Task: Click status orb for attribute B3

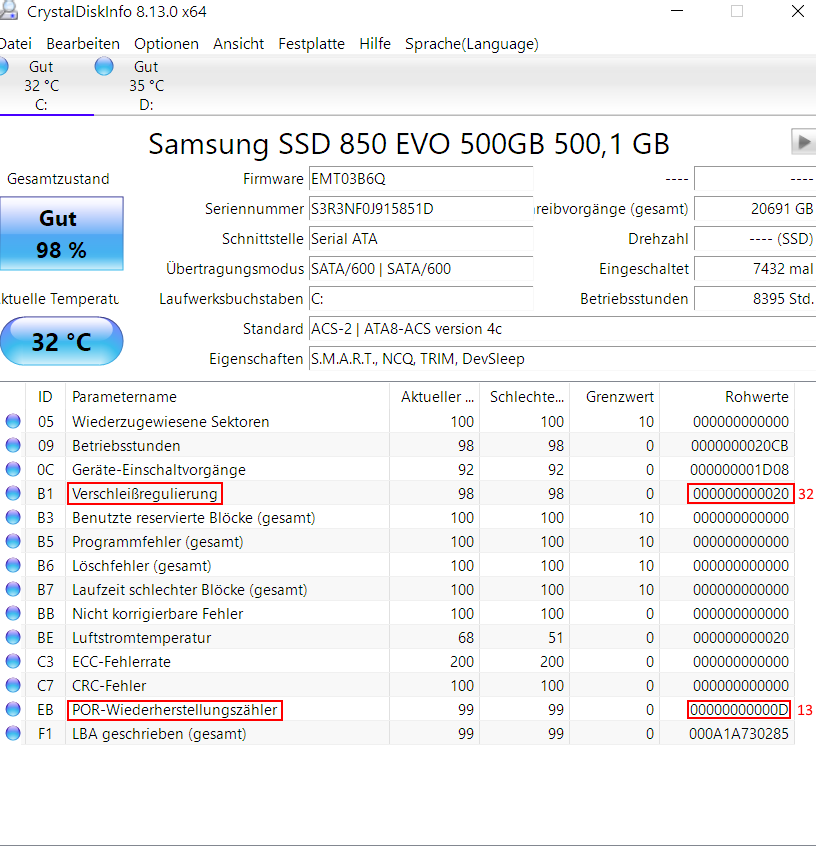Action: [x=13, y=517]
